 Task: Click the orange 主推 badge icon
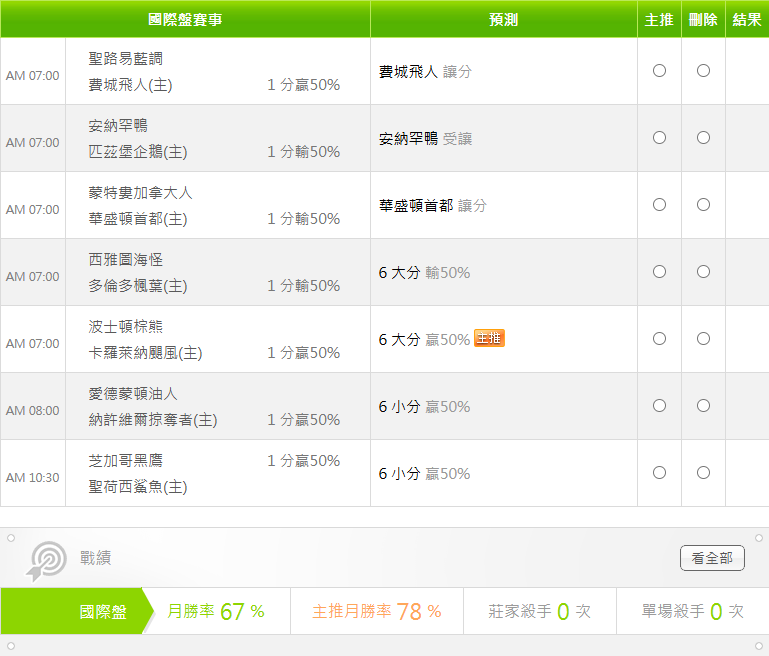[489, 338]
